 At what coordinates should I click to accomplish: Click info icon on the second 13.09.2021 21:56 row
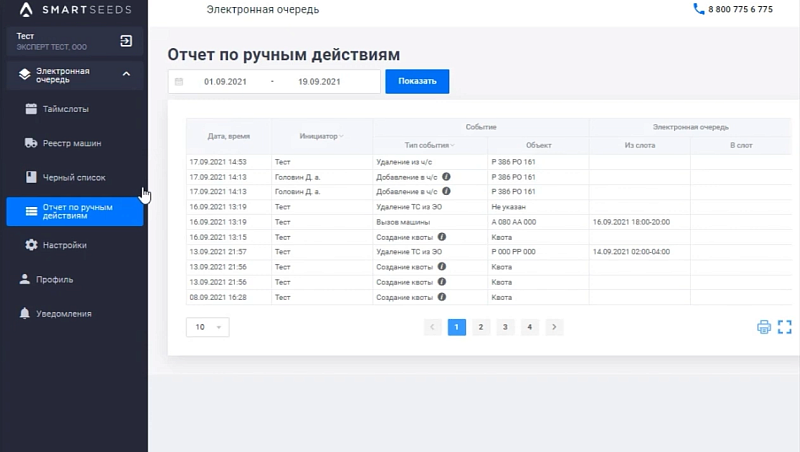442,282
